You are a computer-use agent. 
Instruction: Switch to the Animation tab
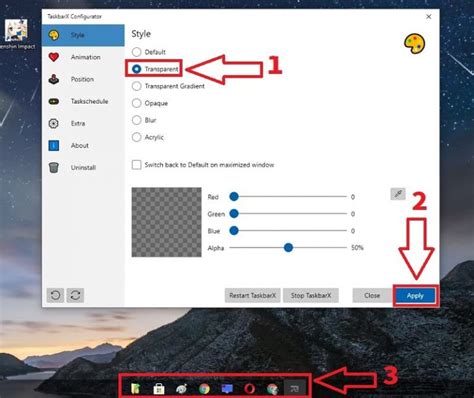point(83,57)
